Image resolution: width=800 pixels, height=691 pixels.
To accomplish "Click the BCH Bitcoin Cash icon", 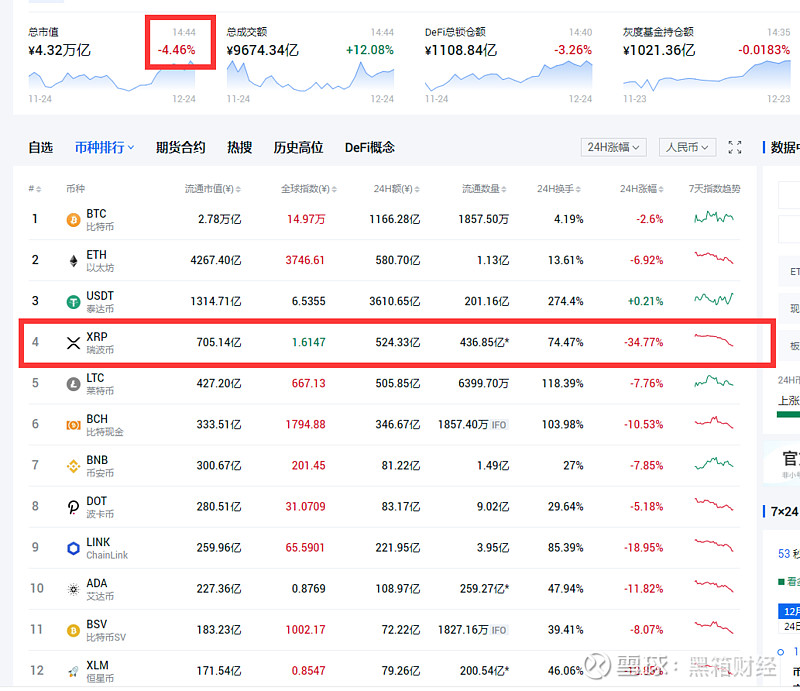I will pos(73,425).
